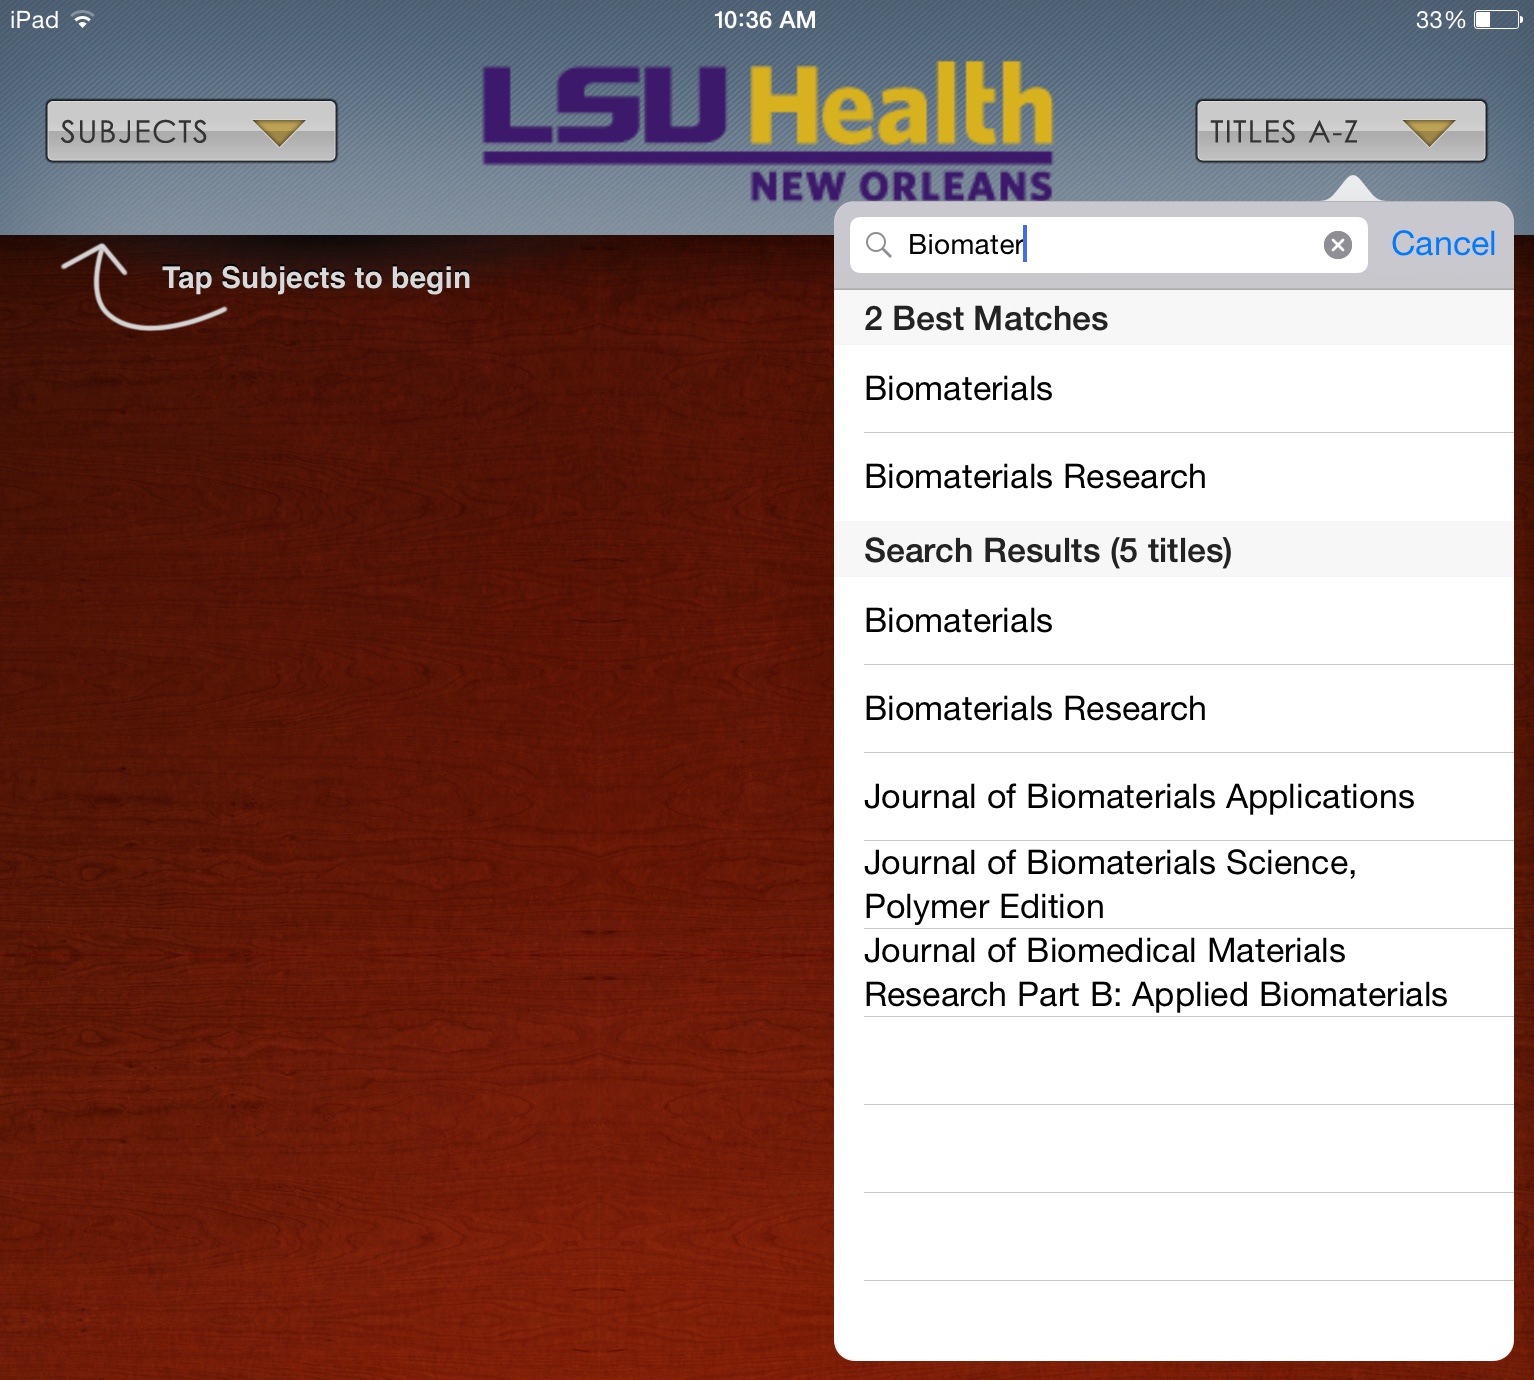Select Biomaterials Research under Best Matches
Viewport: 1534px width, 1380px height.
(1174, 477)
